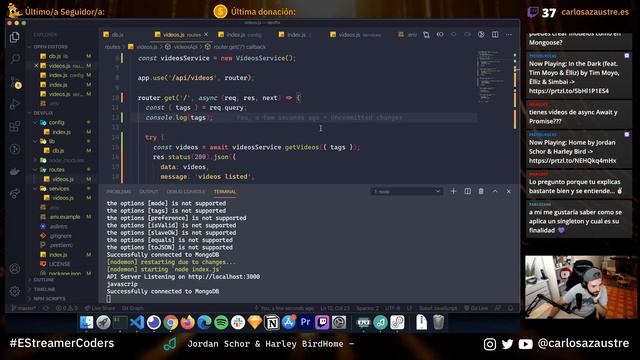Open Finder from the Dock
Screen dimensions: 640x360
point(87,322)
